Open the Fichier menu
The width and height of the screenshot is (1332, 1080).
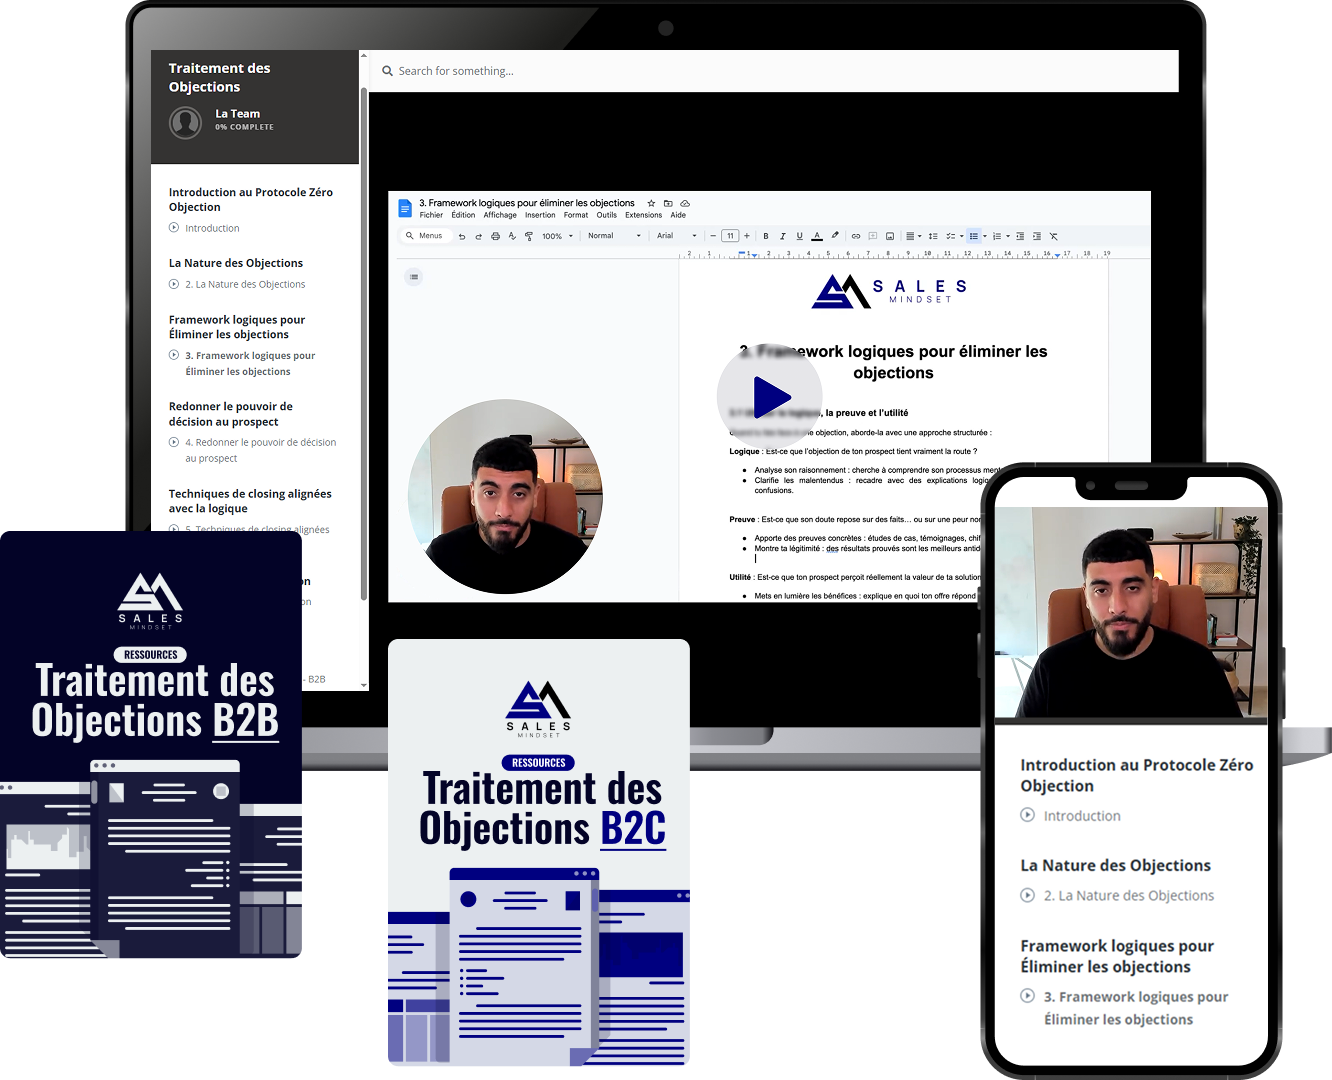(x=431, y=215)
